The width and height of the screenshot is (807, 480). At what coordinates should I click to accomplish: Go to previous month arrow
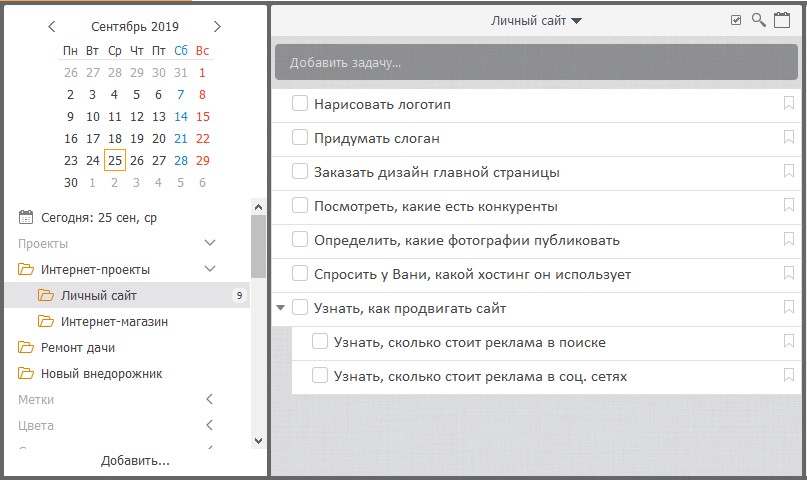pyautogui.click(x=51, y=26)
